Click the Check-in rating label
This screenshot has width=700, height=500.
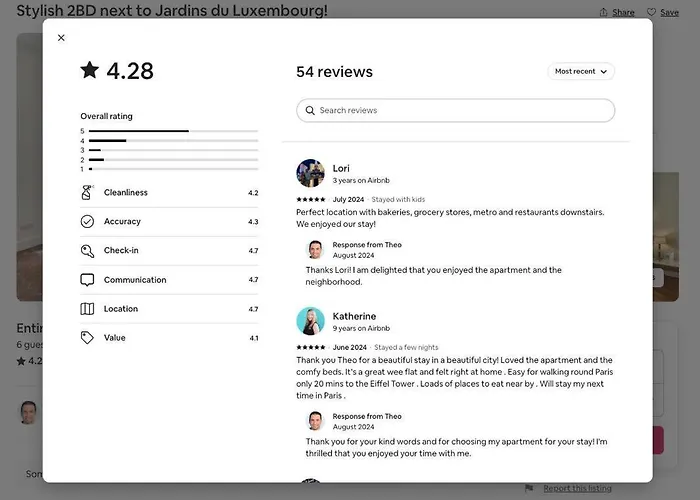[121, 250]
